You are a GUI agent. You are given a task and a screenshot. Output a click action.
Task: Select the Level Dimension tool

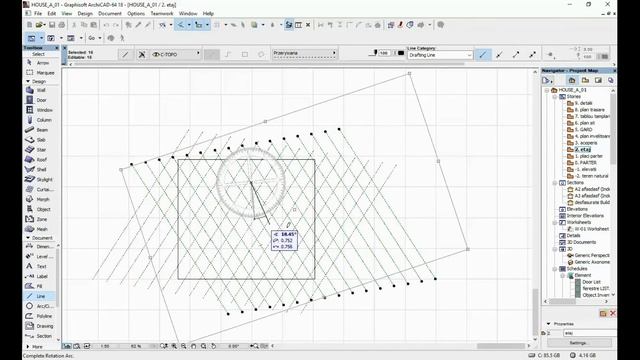pos(40,256)
